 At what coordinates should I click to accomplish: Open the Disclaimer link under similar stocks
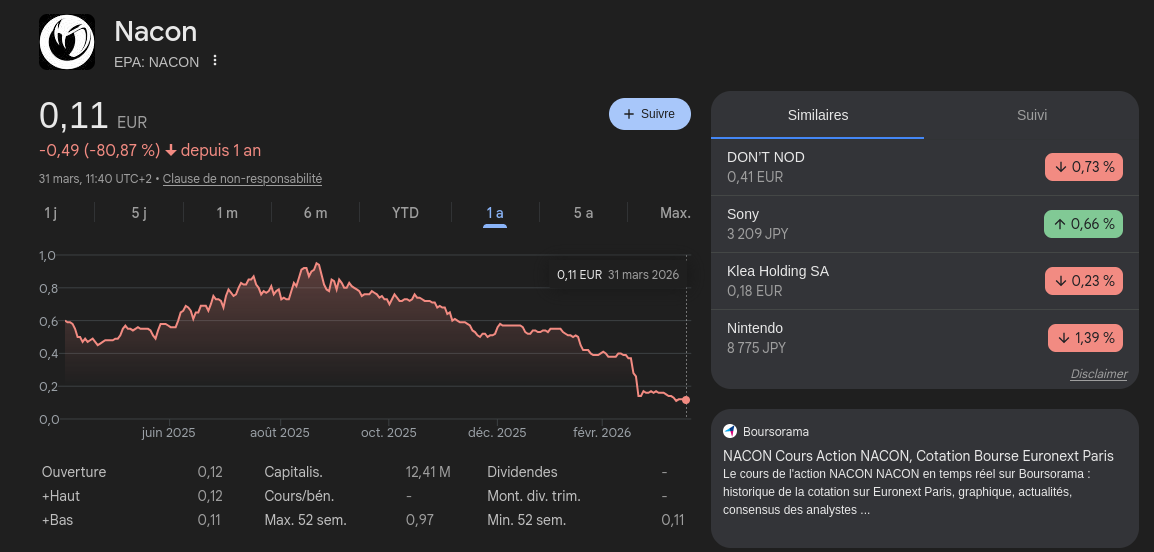1098,374
